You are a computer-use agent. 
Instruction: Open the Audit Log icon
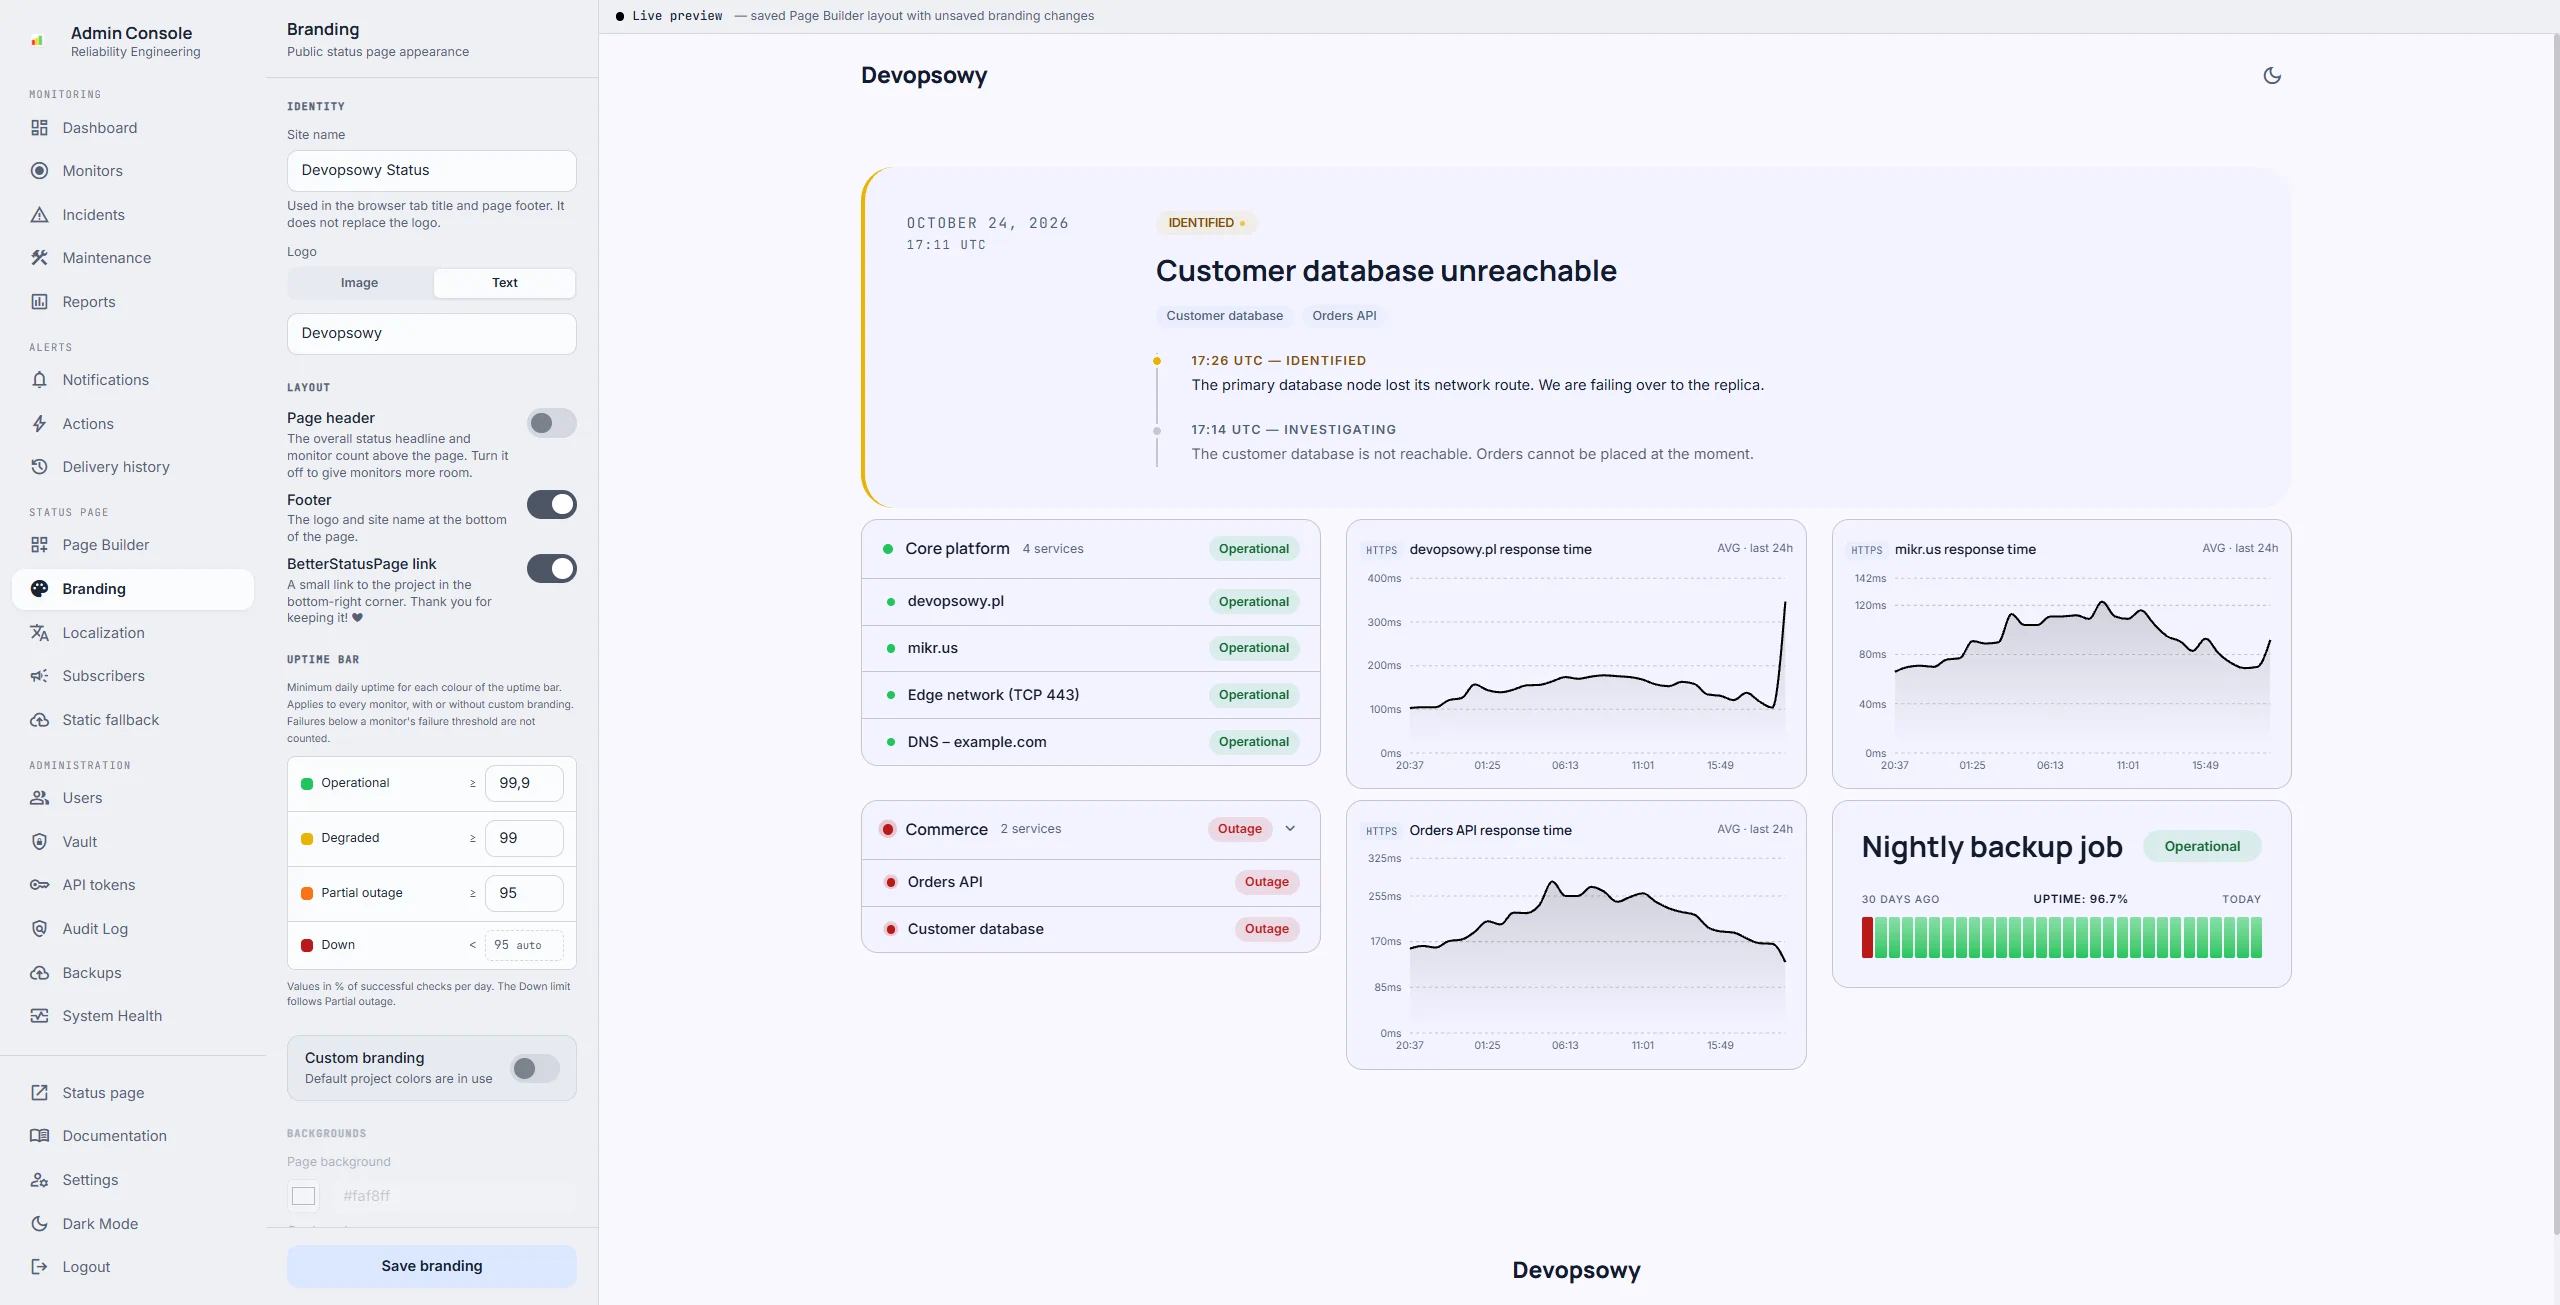click(x=39, y=929)
